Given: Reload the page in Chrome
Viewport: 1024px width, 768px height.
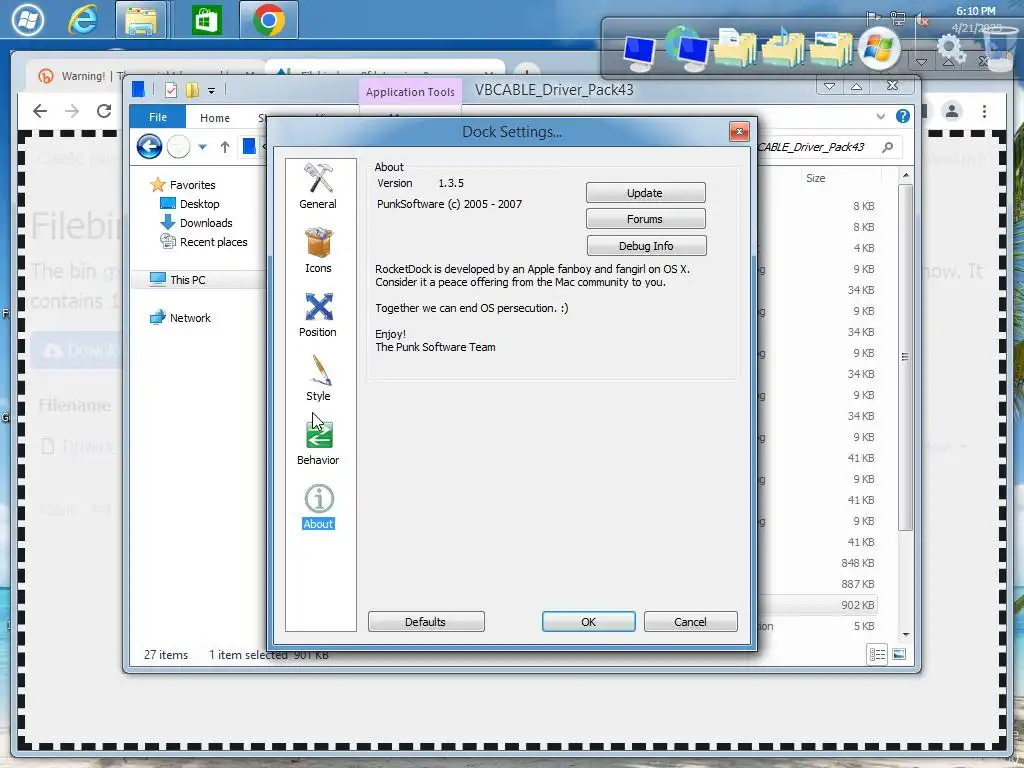Looking at the screenshot, I should (x=104, y=111).
